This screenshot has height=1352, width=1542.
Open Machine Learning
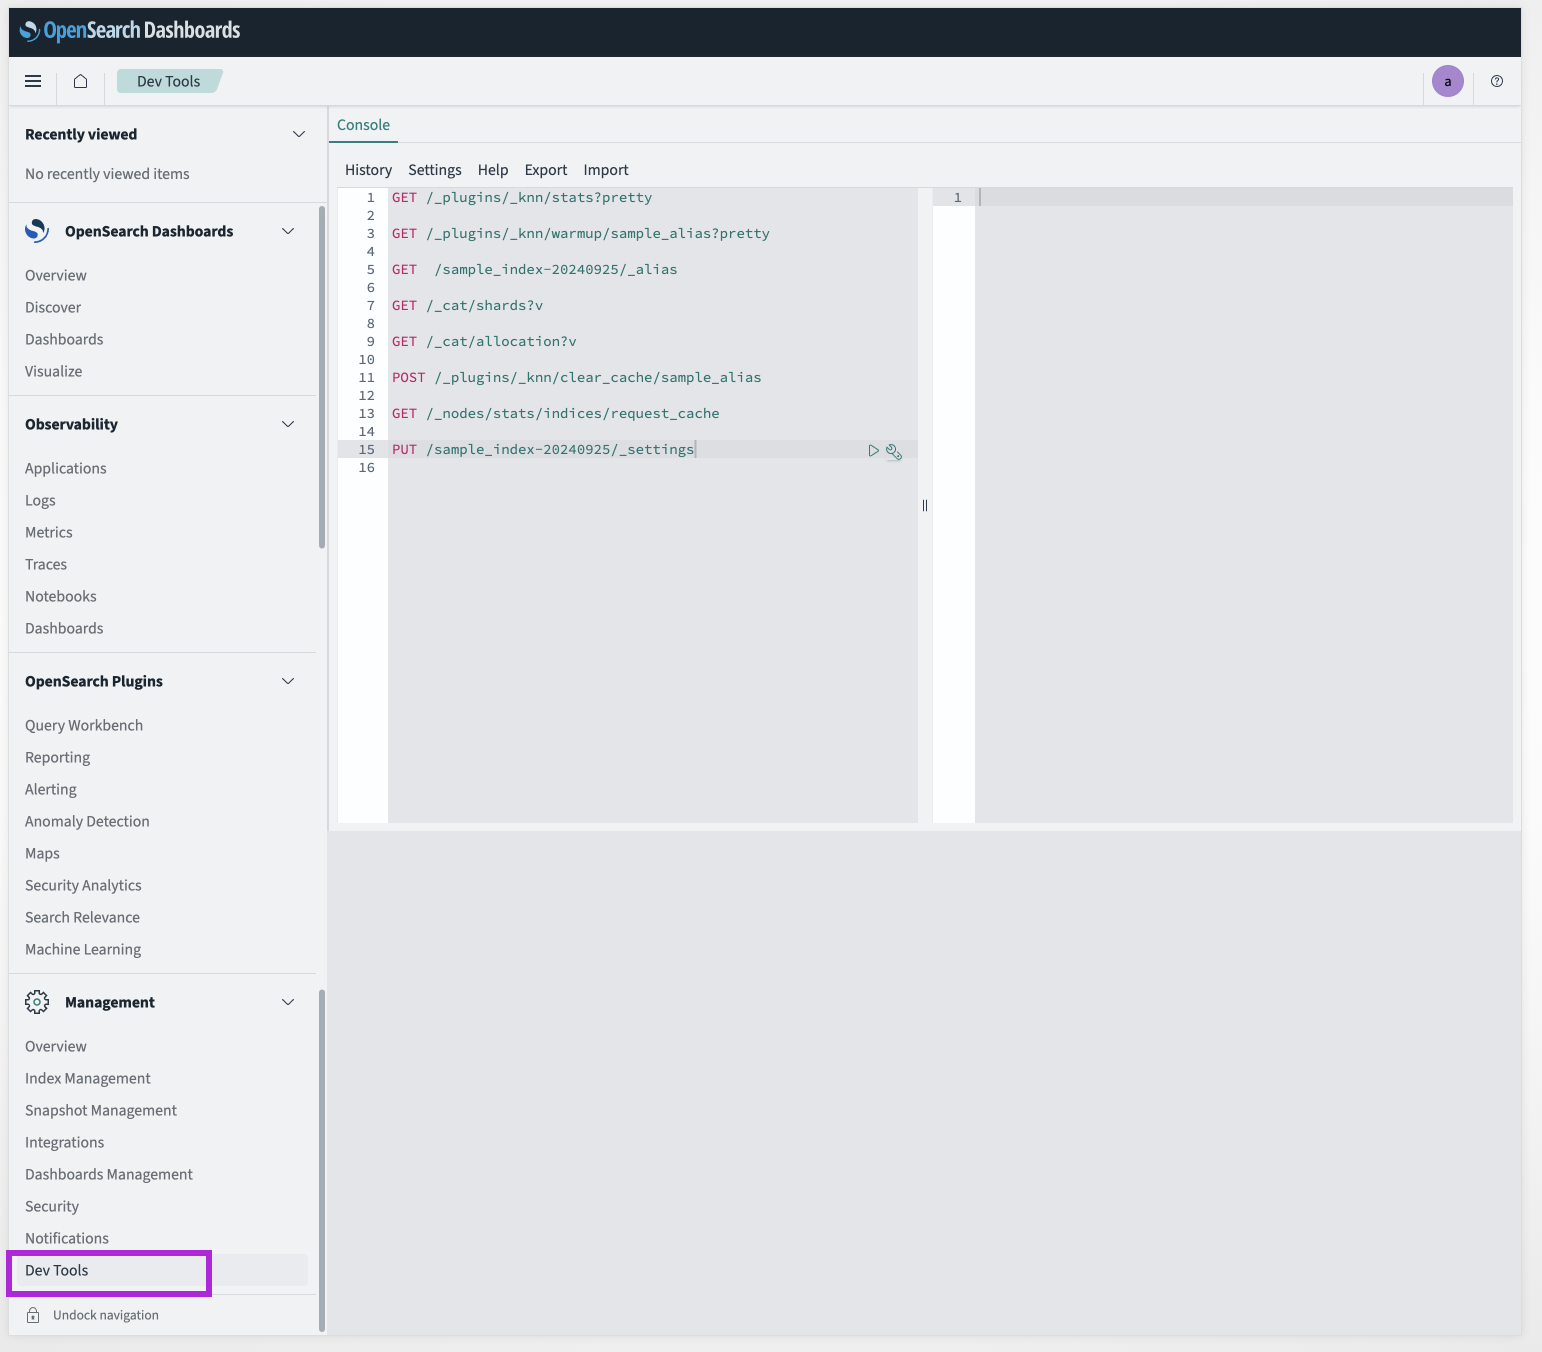coord(83,949)
